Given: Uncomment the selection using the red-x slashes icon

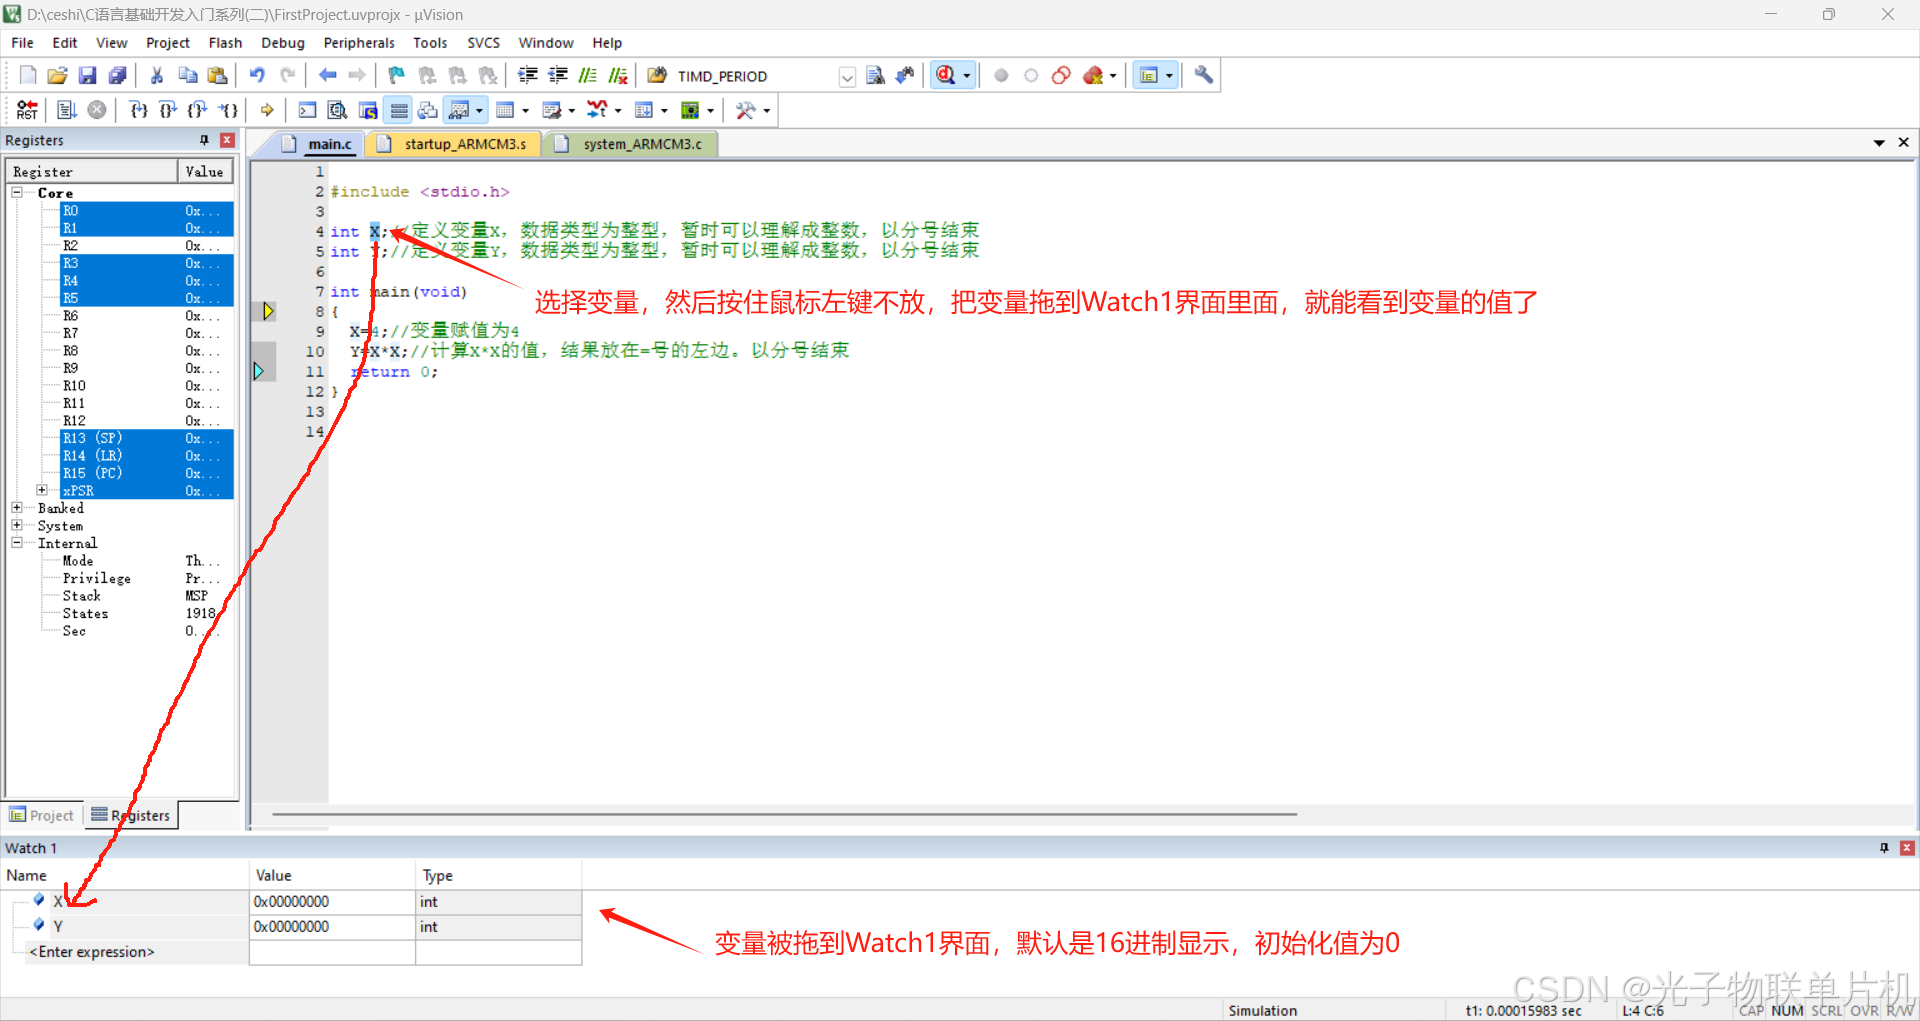Looking at the screenshot, I should 618,76.
